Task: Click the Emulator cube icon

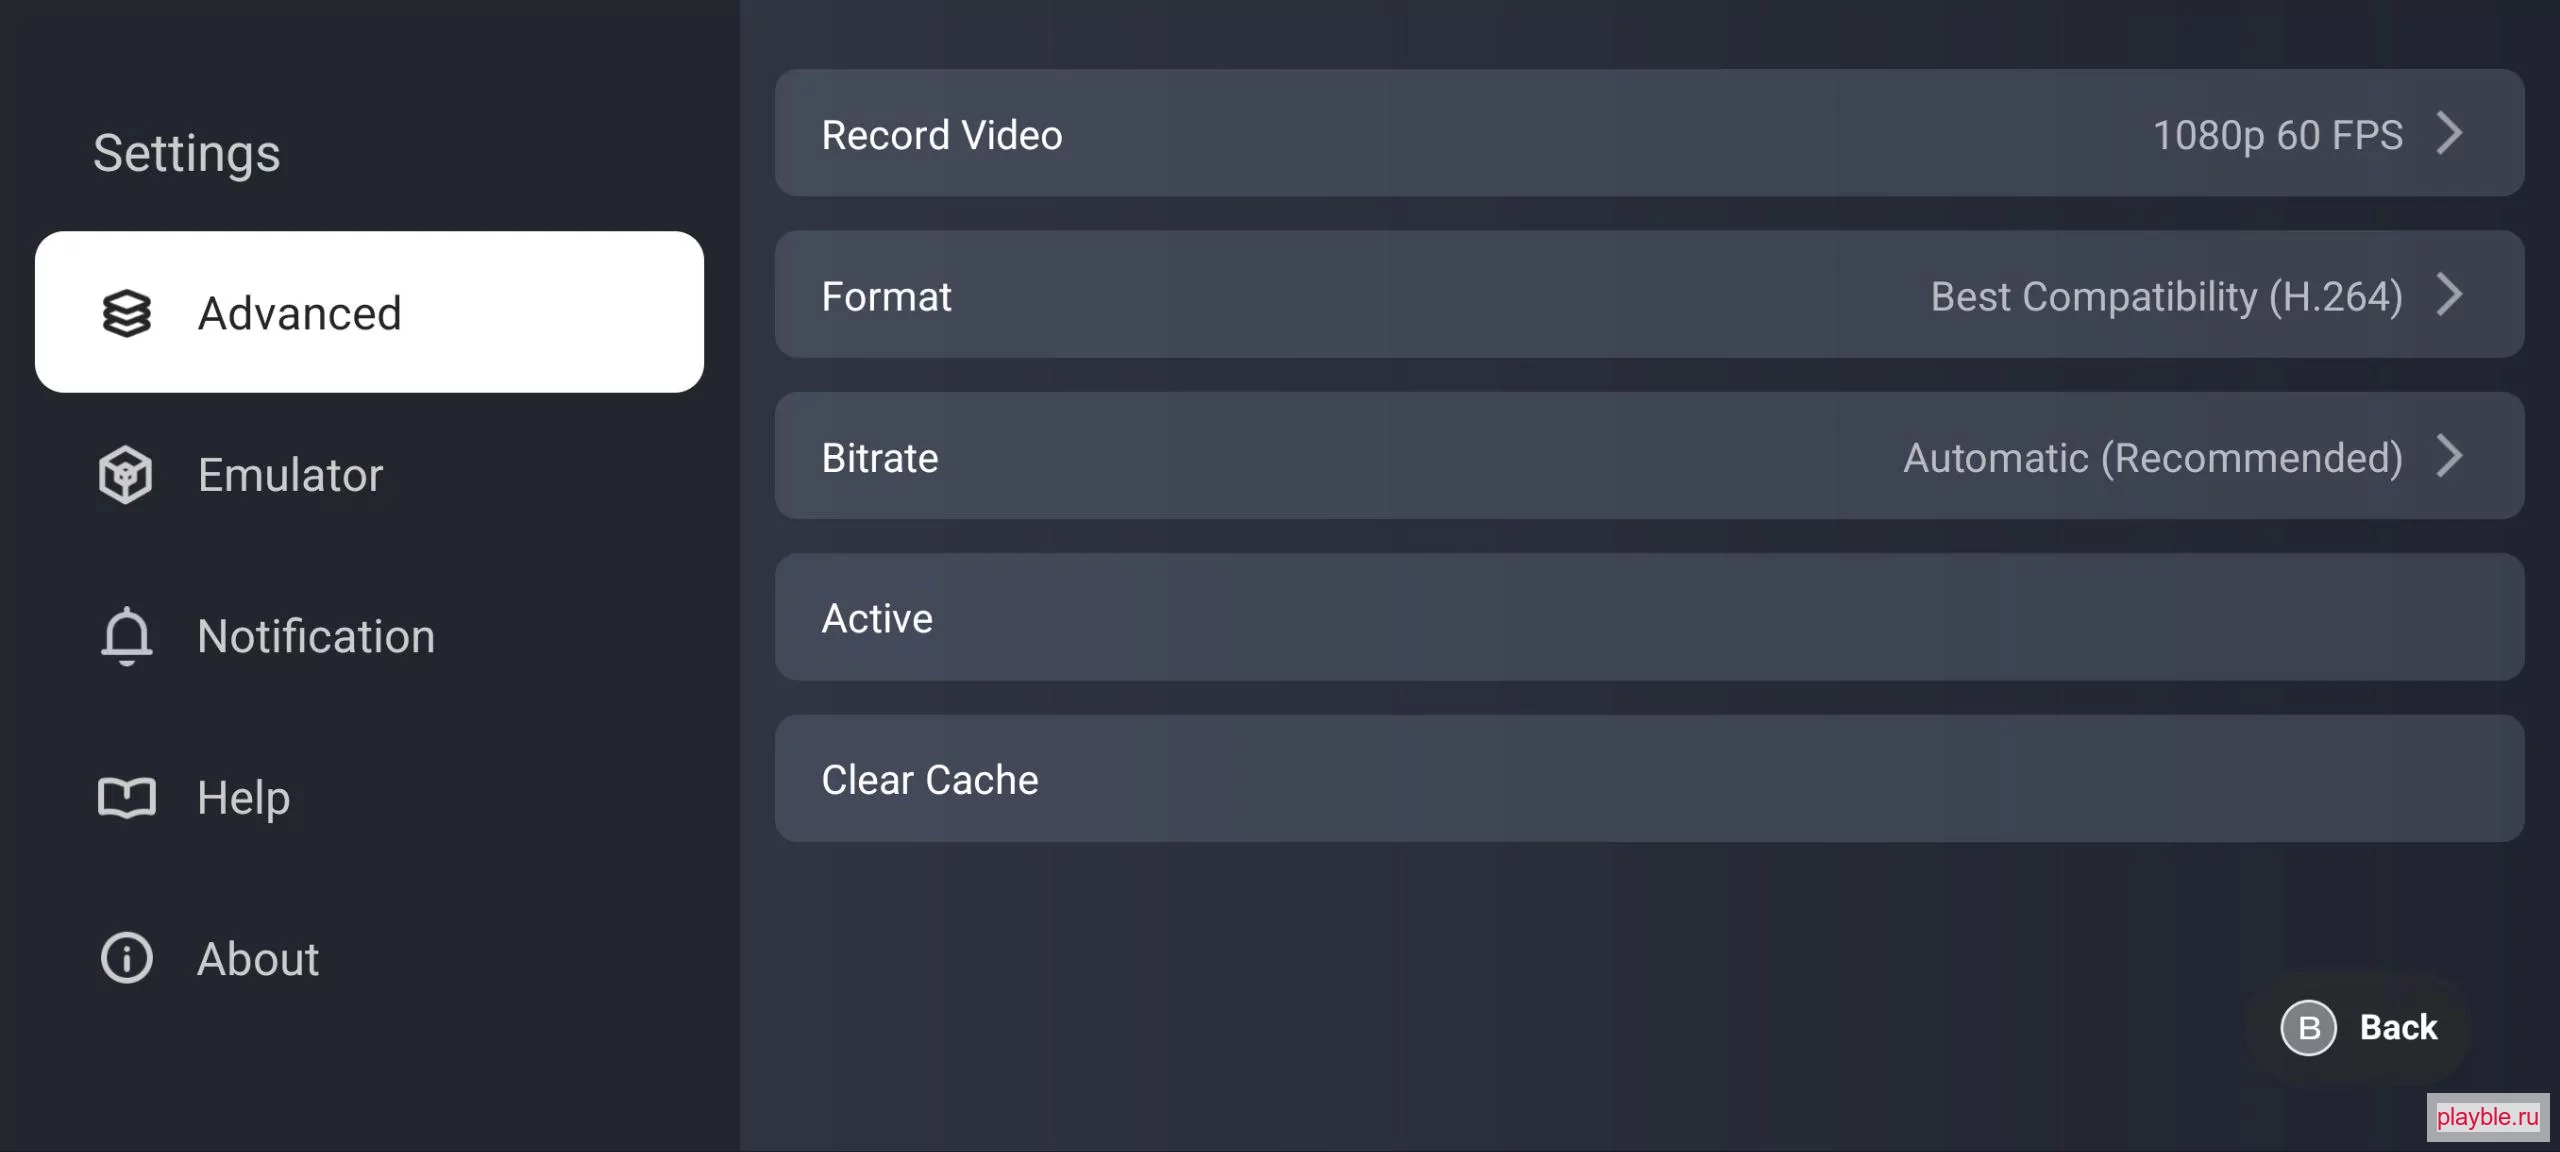Action: tap(126, 474)
